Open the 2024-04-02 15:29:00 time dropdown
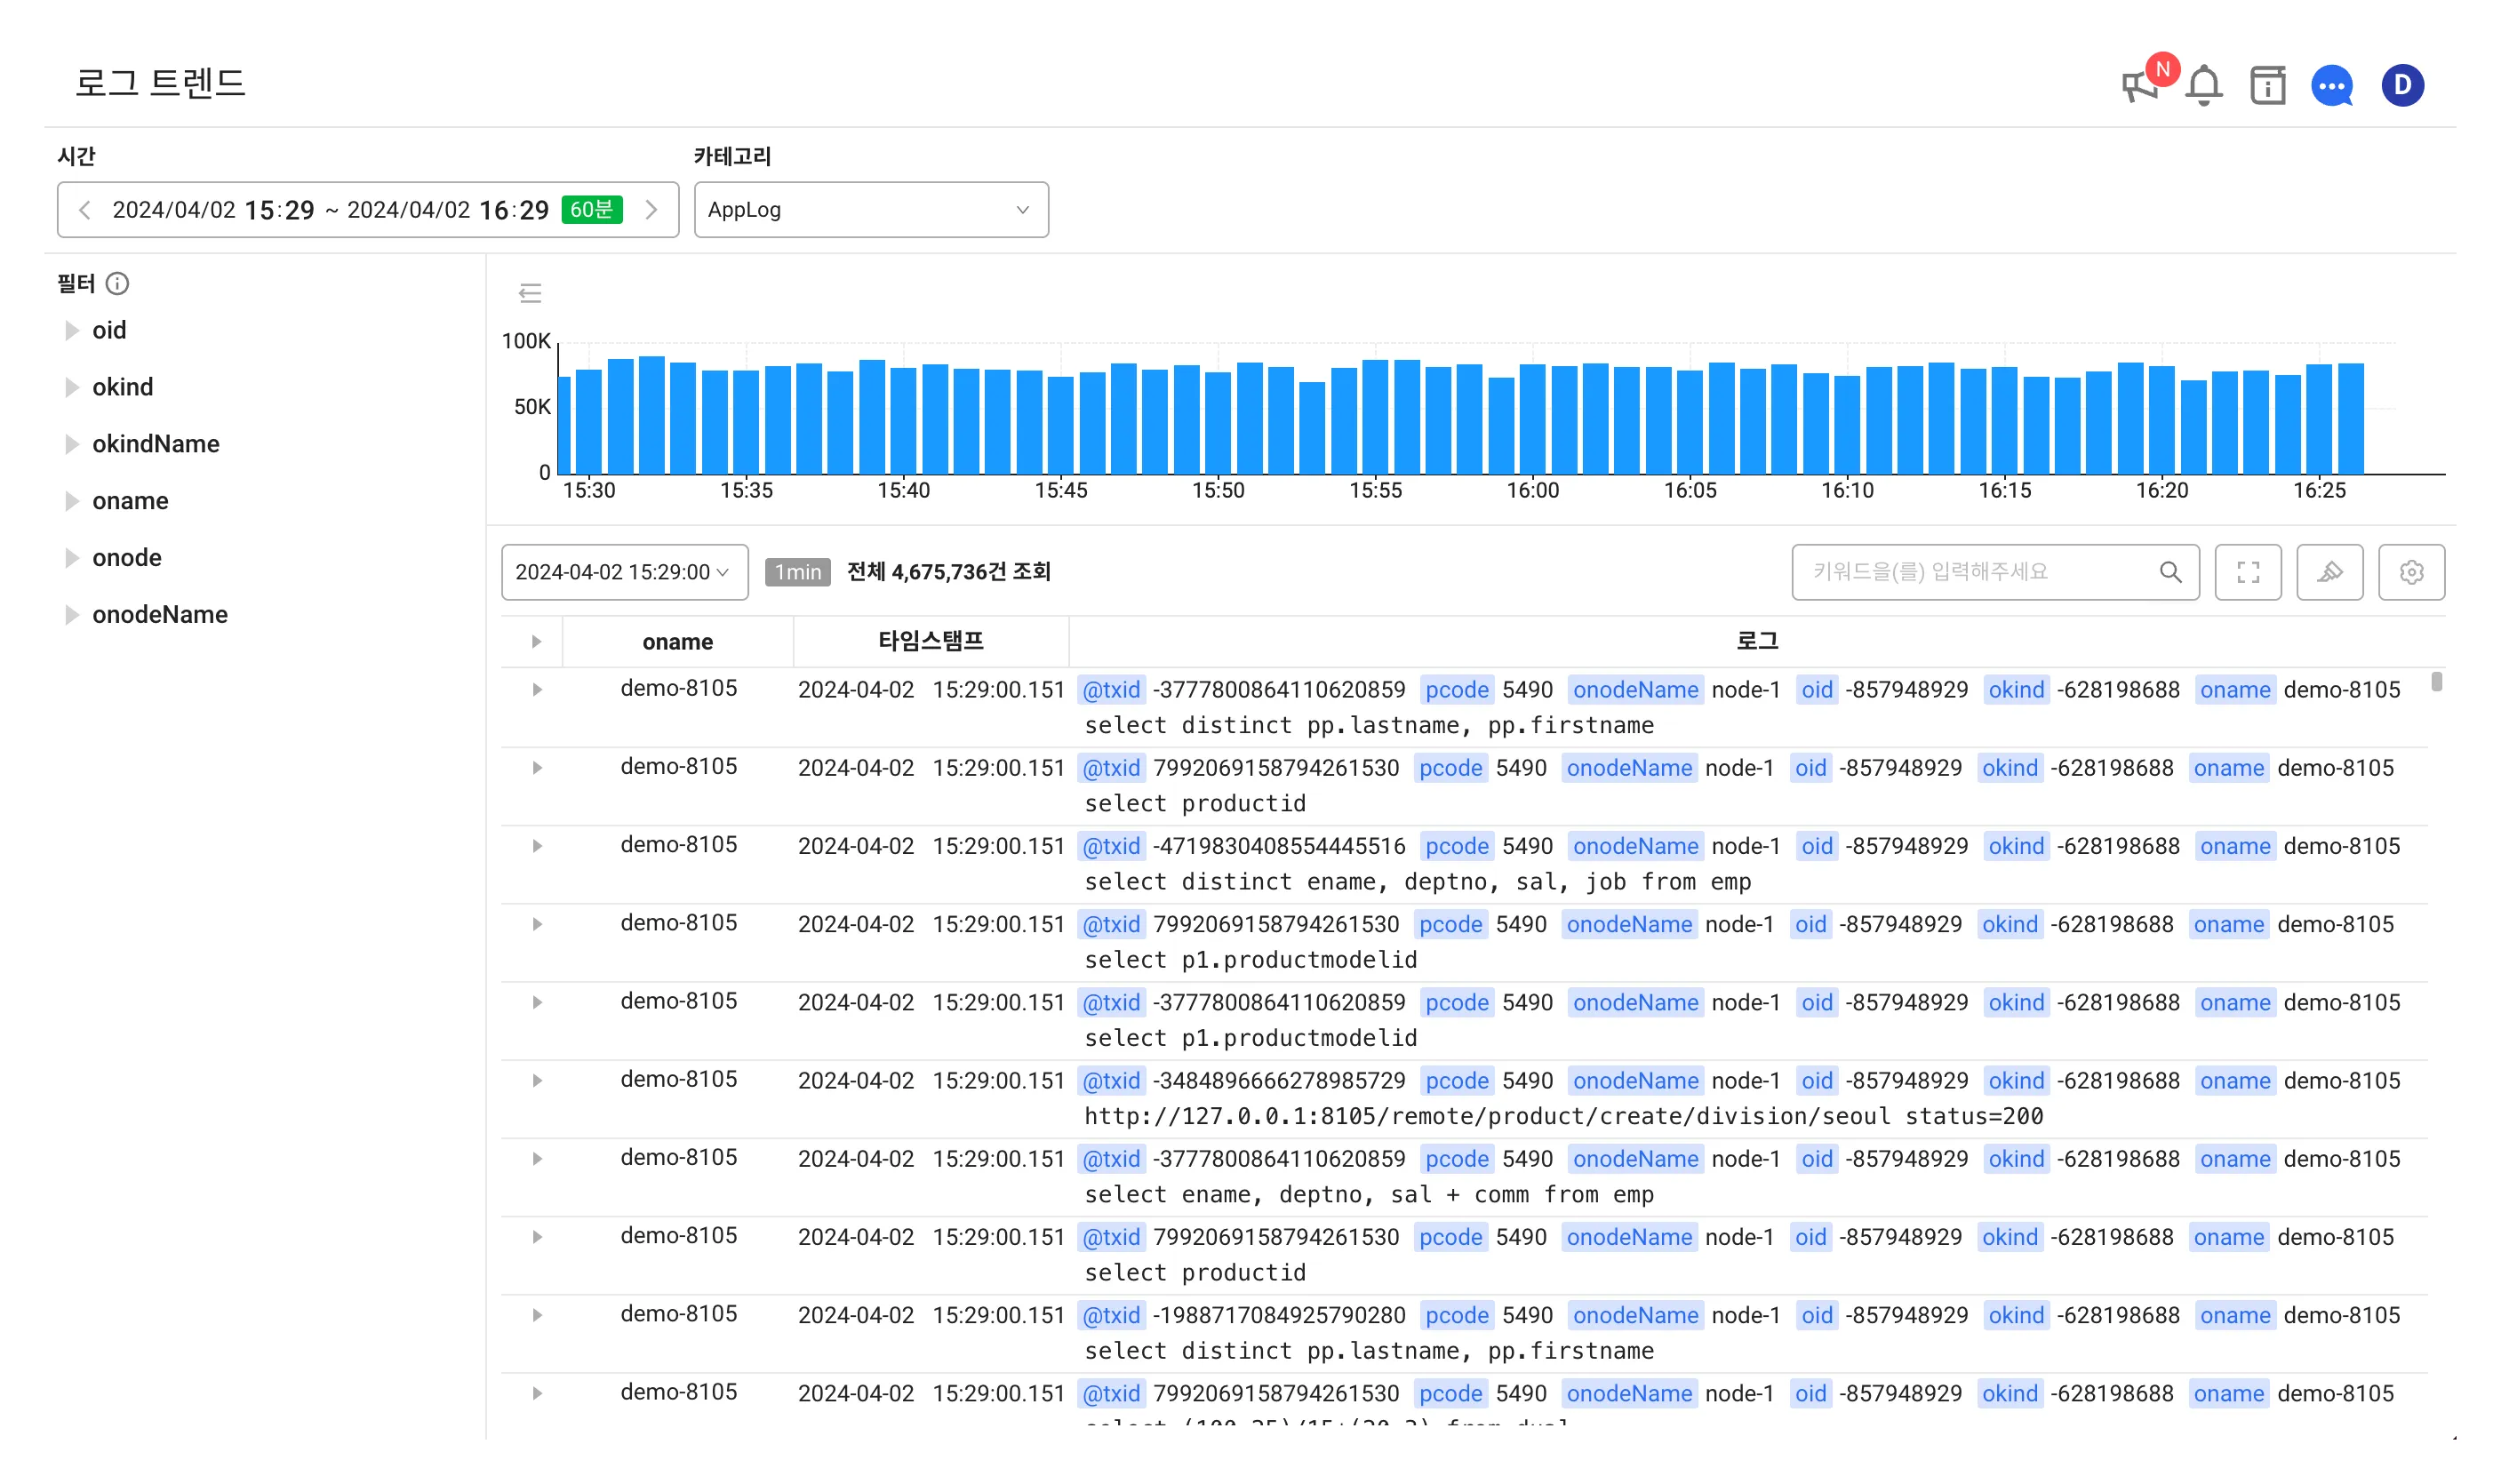Screen dimensions: 2501x1484 click(623, 572)
